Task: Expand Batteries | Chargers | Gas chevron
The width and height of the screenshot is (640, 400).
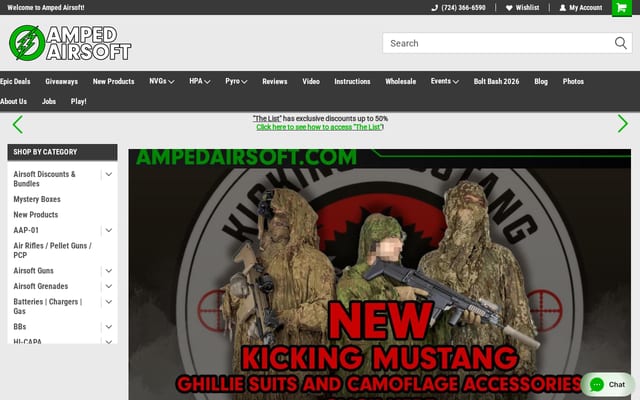Action: coord(109,302)
